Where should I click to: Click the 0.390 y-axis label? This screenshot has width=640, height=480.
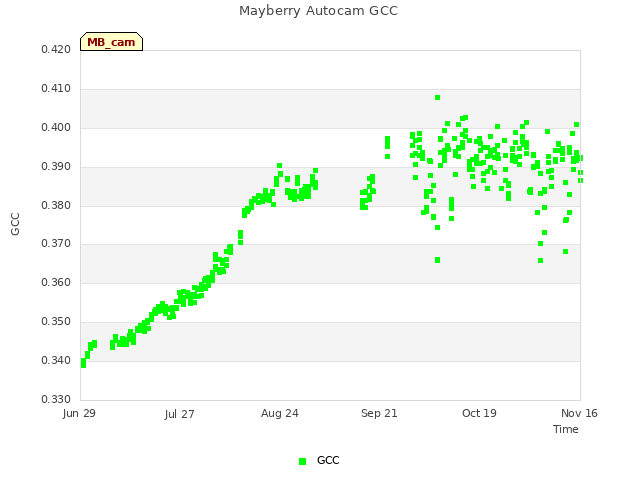[x=56, y=167]
